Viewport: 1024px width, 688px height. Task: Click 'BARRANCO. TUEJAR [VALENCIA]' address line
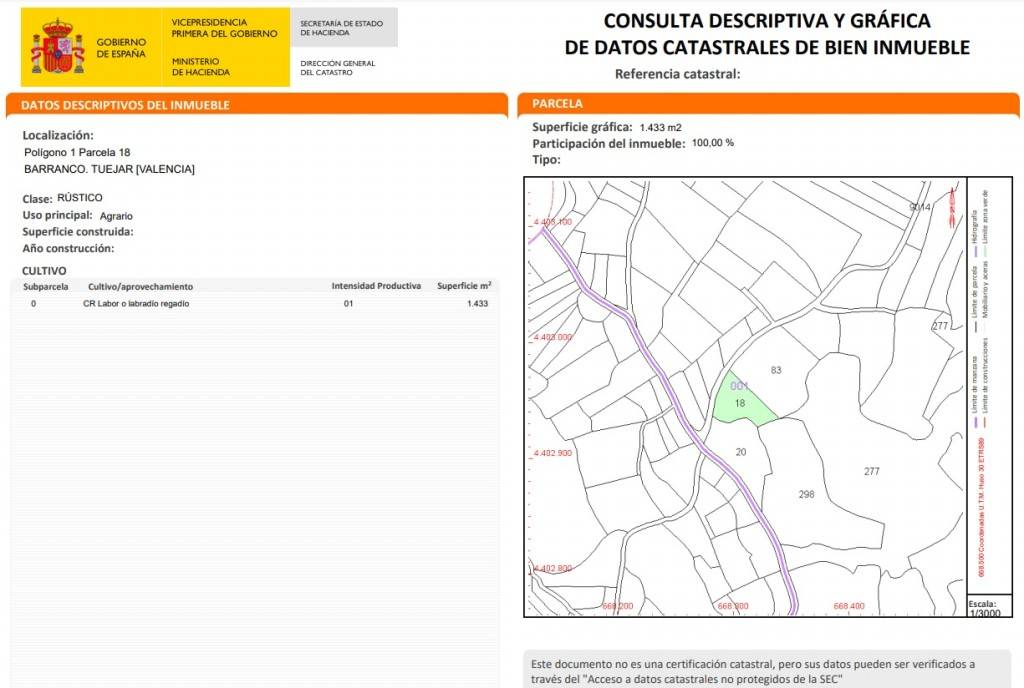109,169
